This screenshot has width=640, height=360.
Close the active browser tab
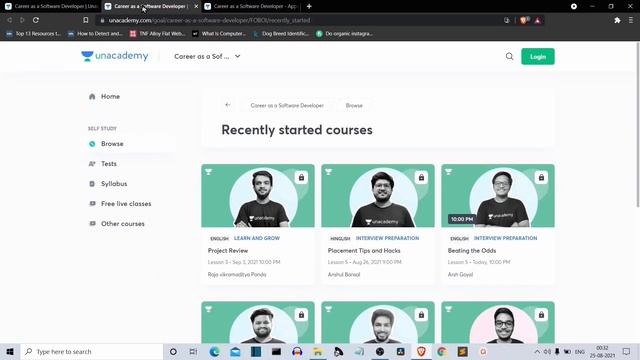point(196,7)
